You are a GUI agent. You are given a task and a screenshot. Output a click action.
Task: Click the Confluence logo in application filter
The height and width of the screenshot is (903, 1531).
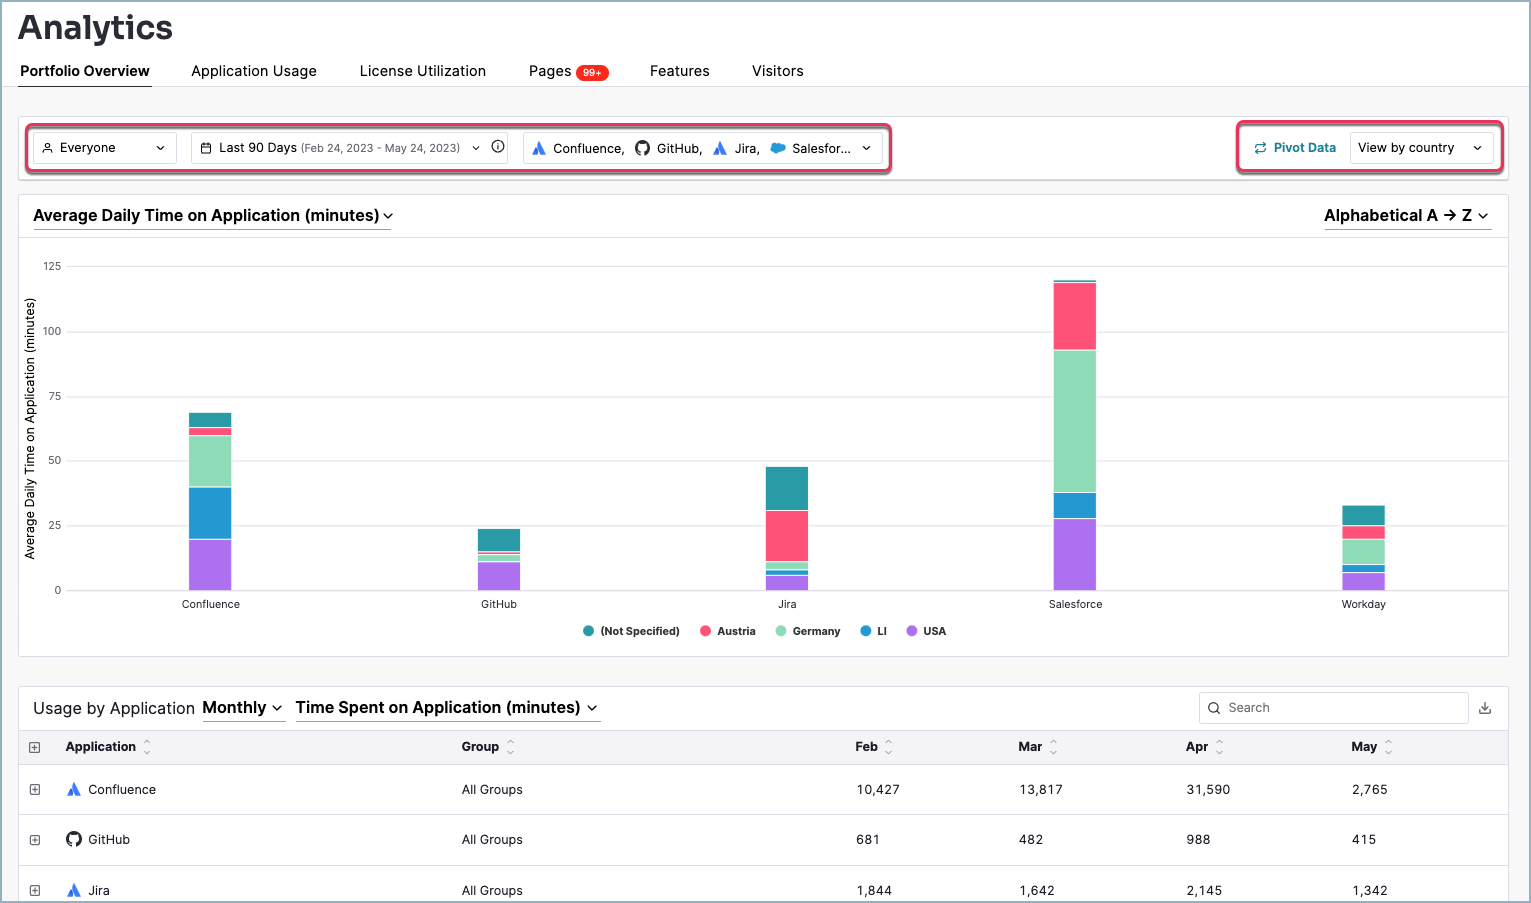[539, 148]
